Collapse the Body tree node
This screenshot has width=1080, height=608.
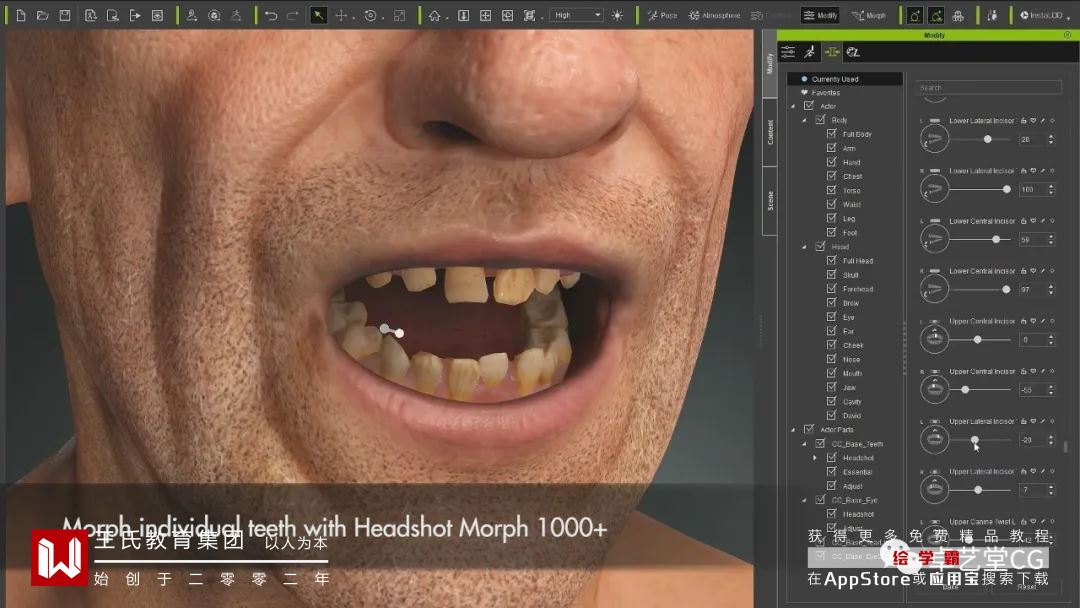tap(804, 120)
